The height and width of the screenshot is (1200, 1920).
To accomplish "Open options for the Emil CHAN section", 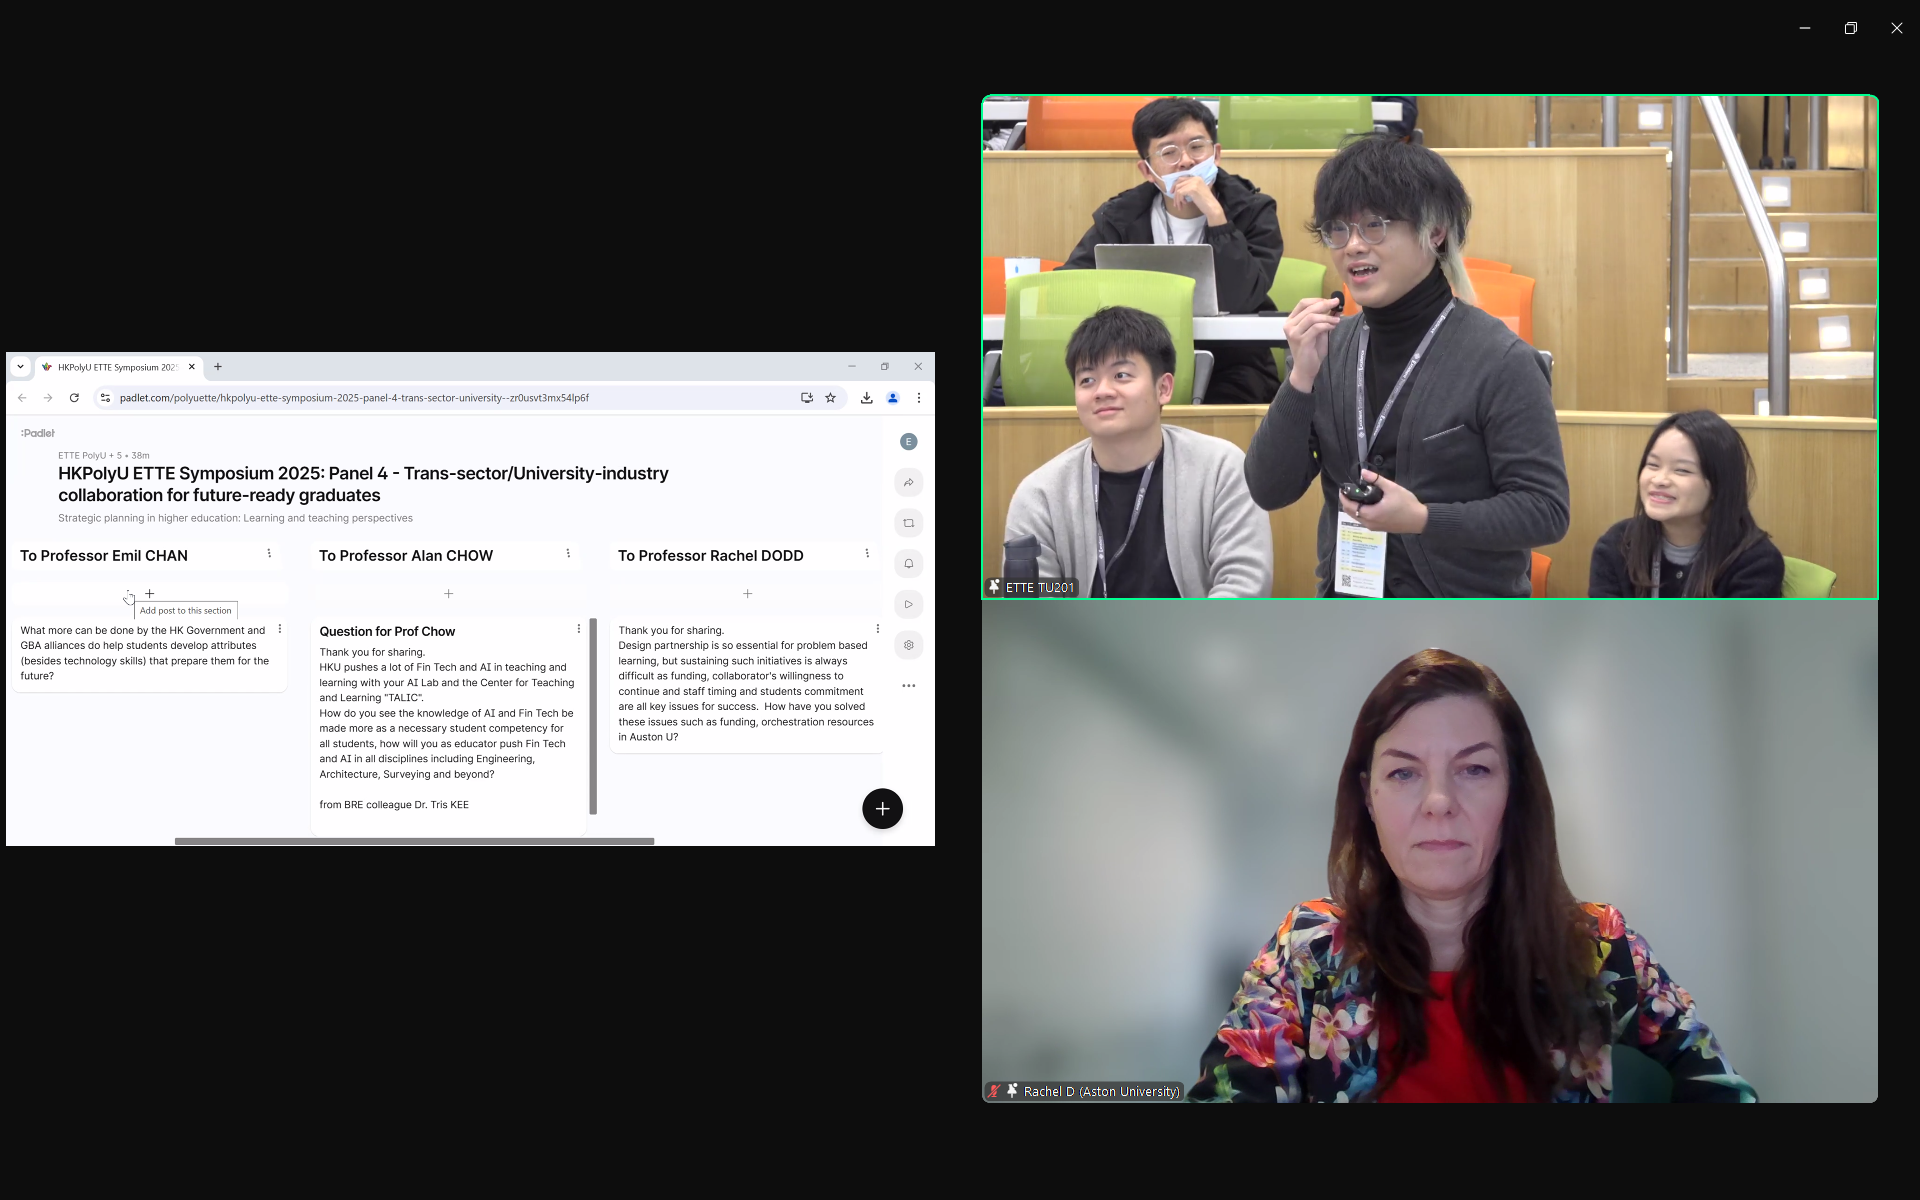I will [269, 554].
